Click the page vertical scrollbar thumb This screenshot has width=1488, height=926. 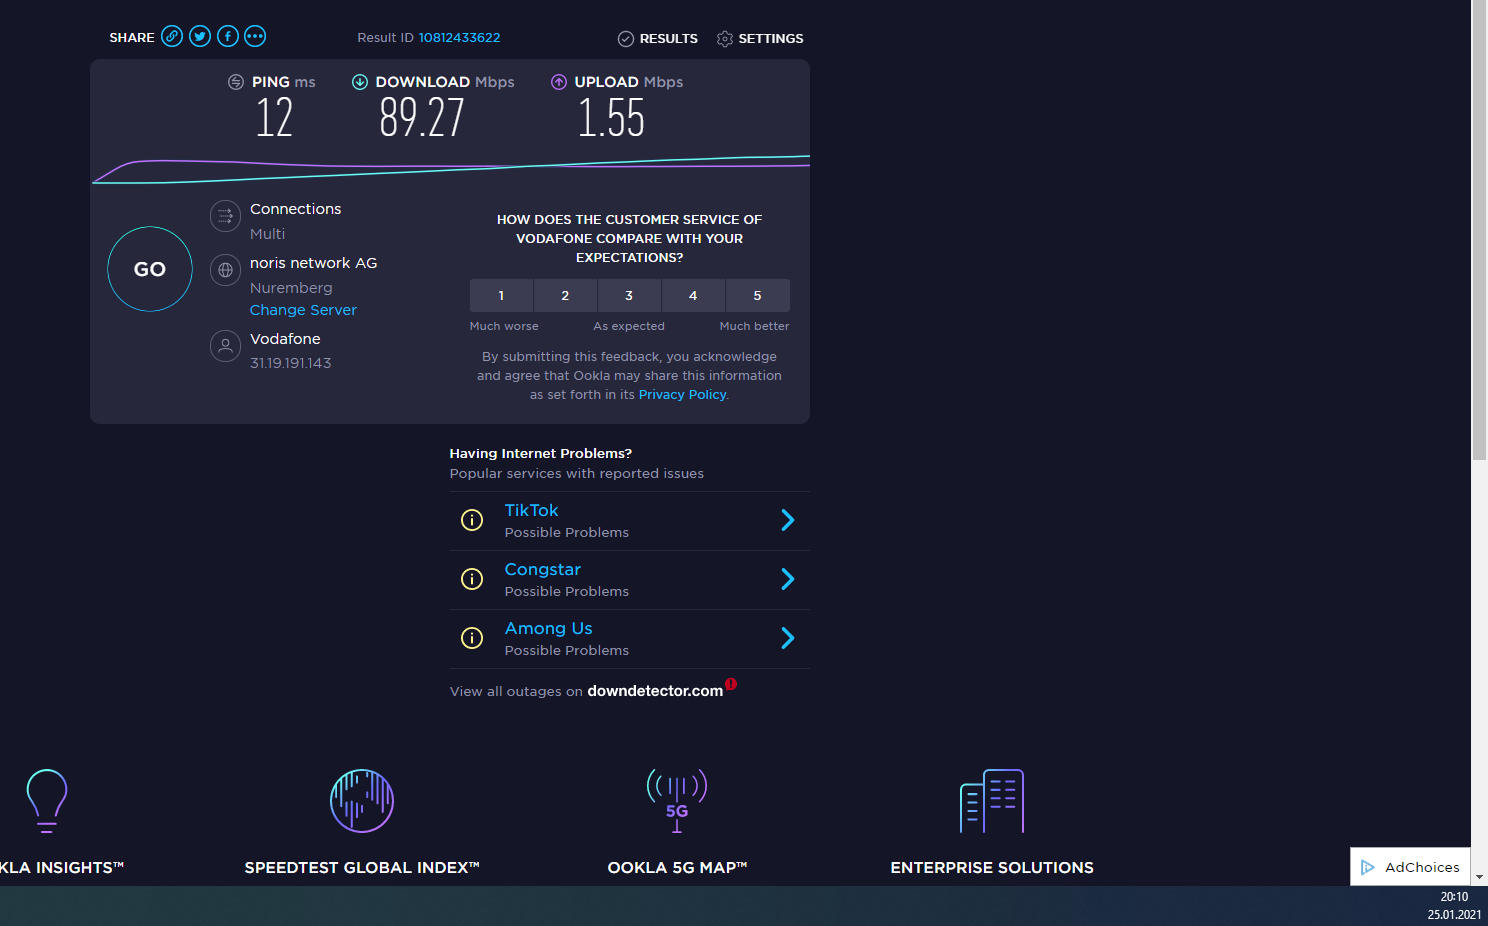(1479, 230)
